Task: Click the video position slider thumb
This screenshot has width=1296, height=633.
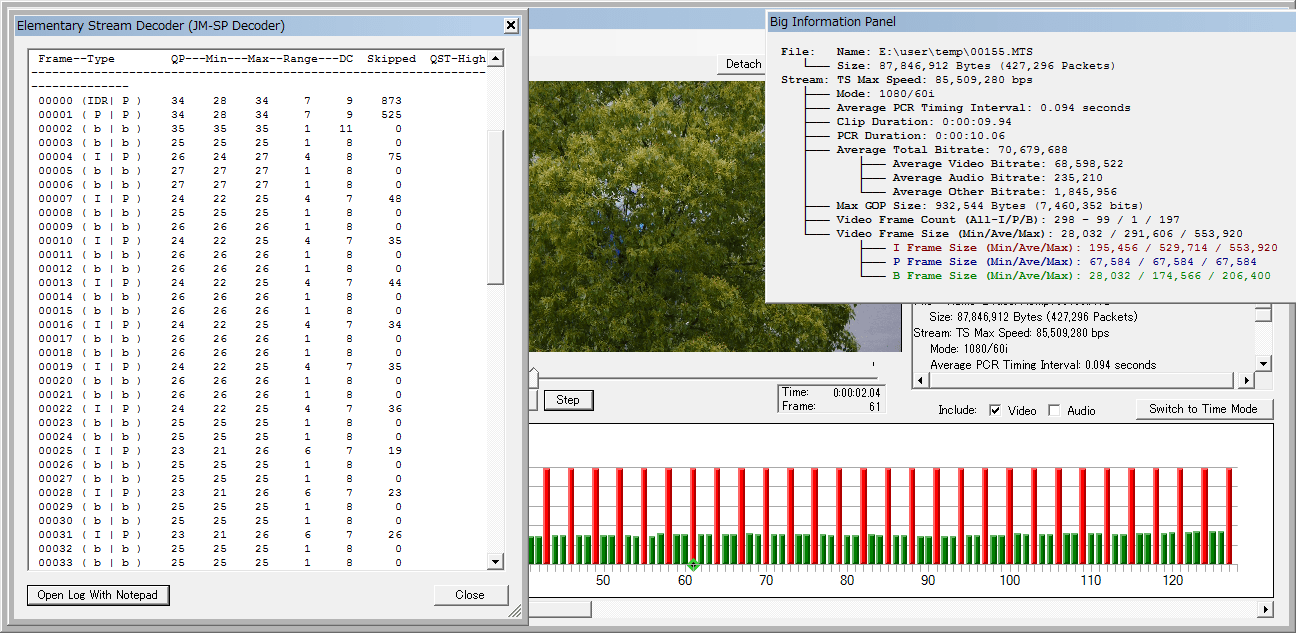Action: pyautogui.click(x=533, y=377)
